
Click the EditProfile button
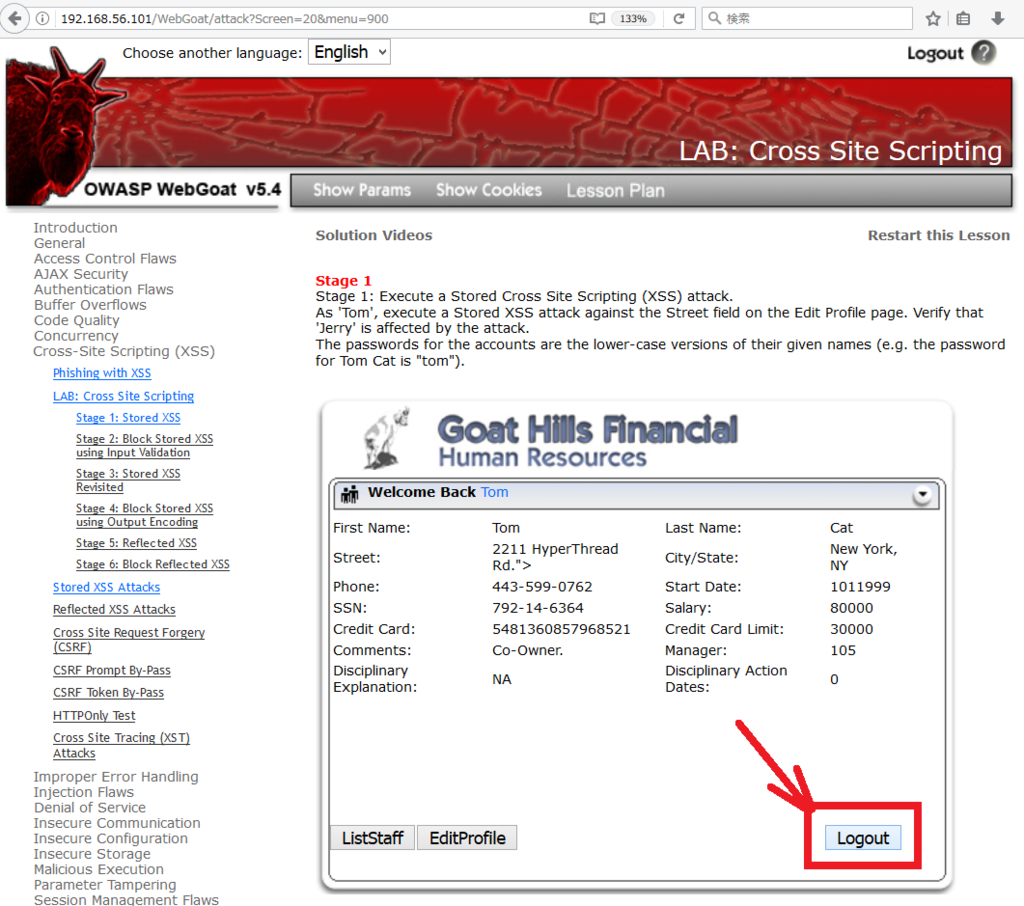pos(467,838)
